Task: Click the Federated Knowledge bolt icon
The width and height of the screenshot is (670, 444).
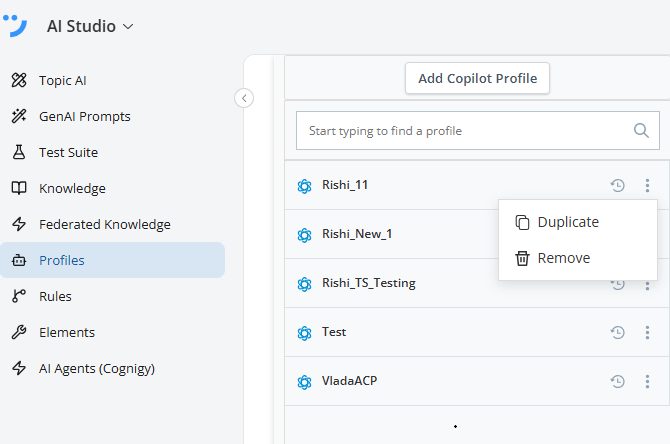Action: [x=19, y=224]
